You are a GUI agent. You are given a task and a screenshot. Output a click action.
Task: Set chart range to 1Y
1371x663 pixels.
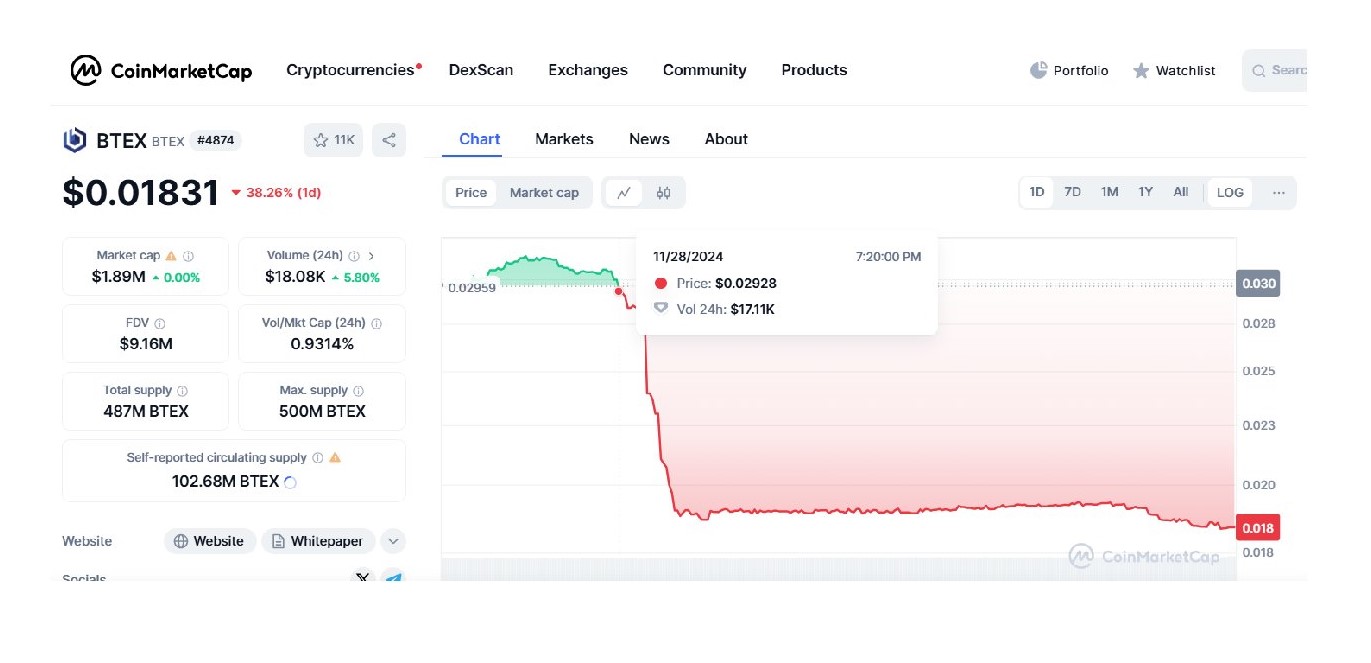[x=1146, y=192]
